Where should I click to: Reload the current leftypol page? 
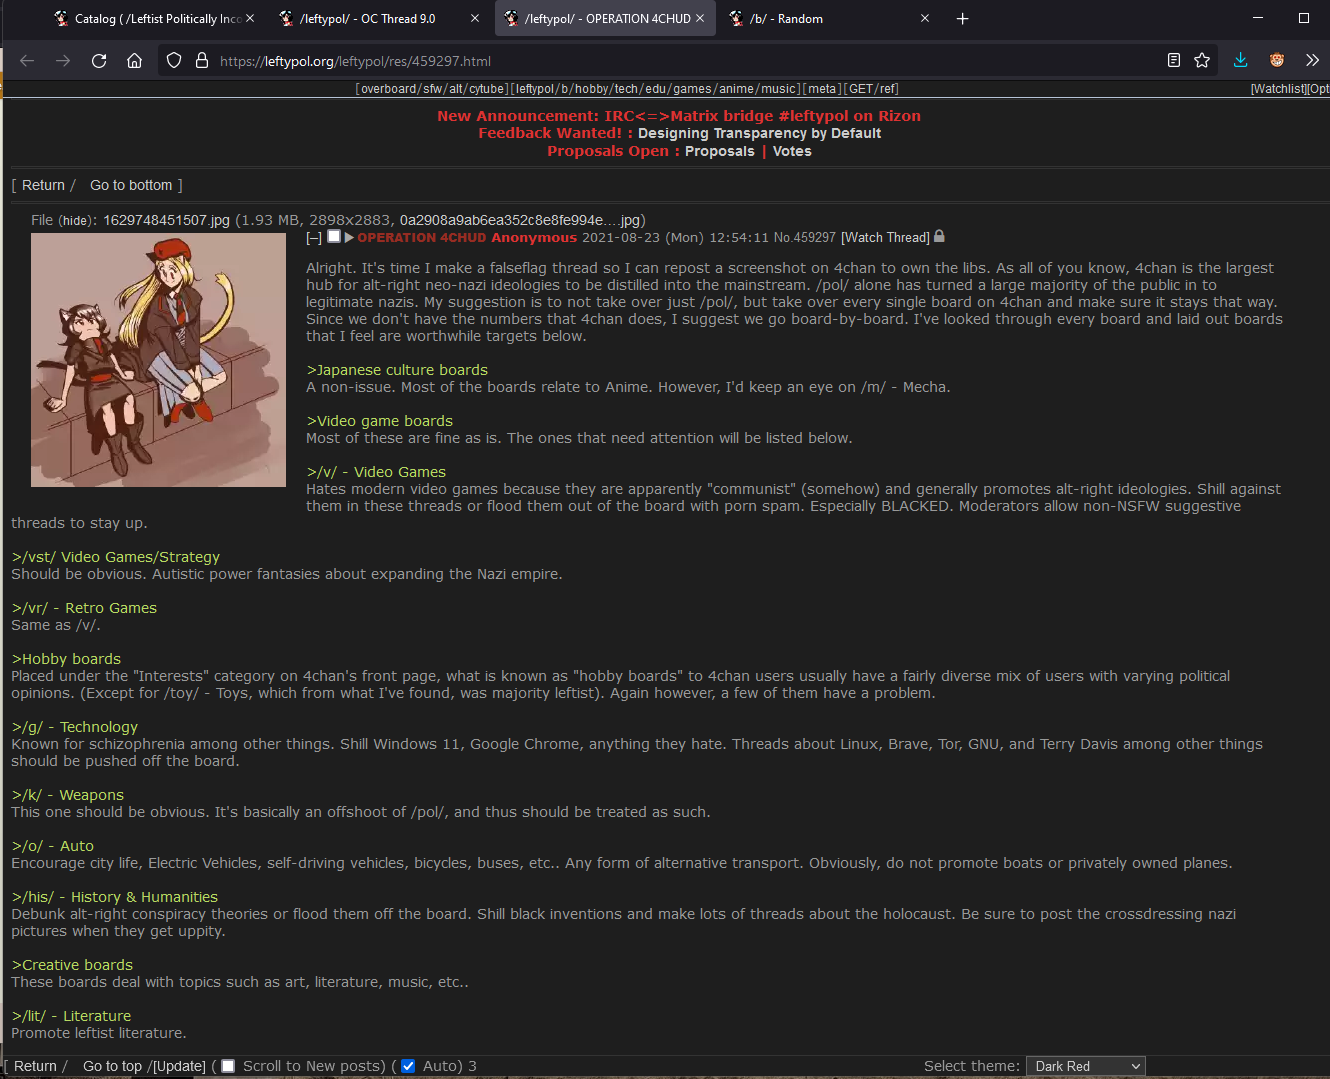pyautogui.click(x=99, y=61)
